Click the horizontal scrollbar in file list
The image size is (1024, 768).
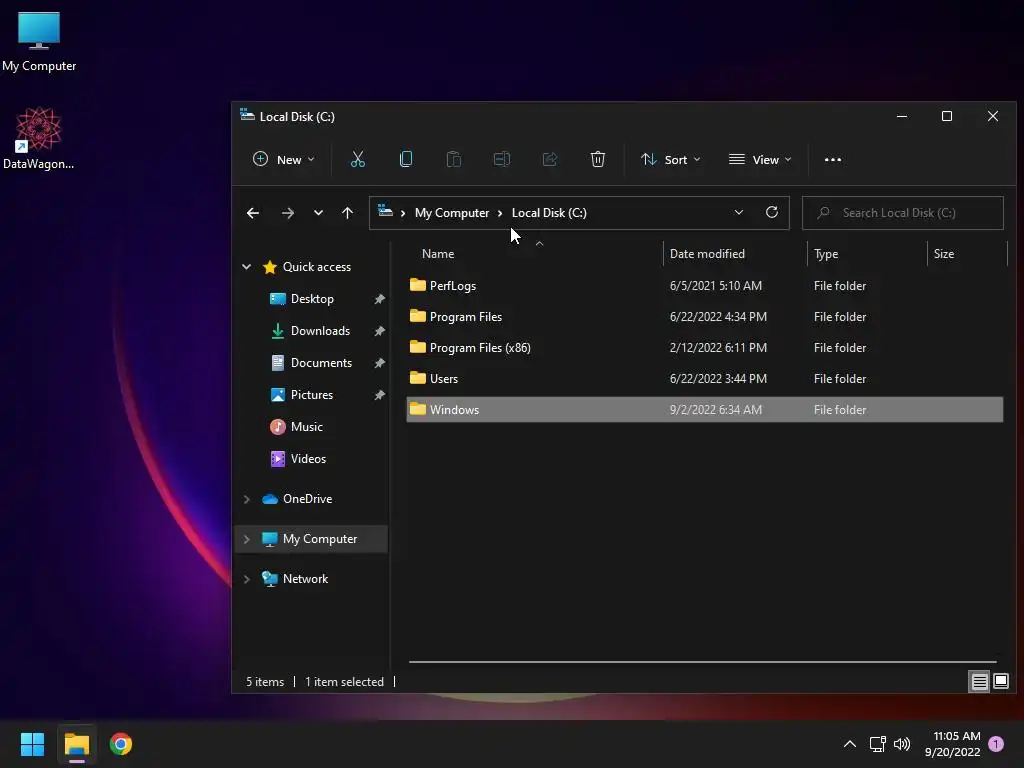click(703, 662)
